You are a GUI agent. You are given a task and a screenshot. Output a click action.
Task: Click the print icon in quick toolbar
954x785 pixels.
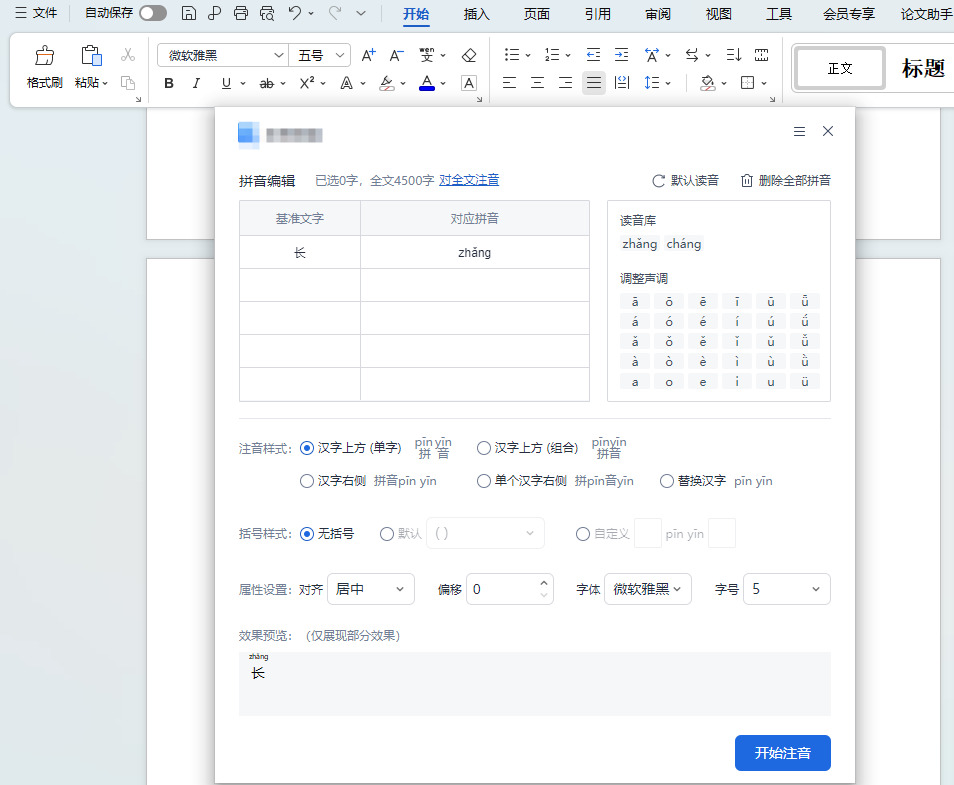(241, 13)
